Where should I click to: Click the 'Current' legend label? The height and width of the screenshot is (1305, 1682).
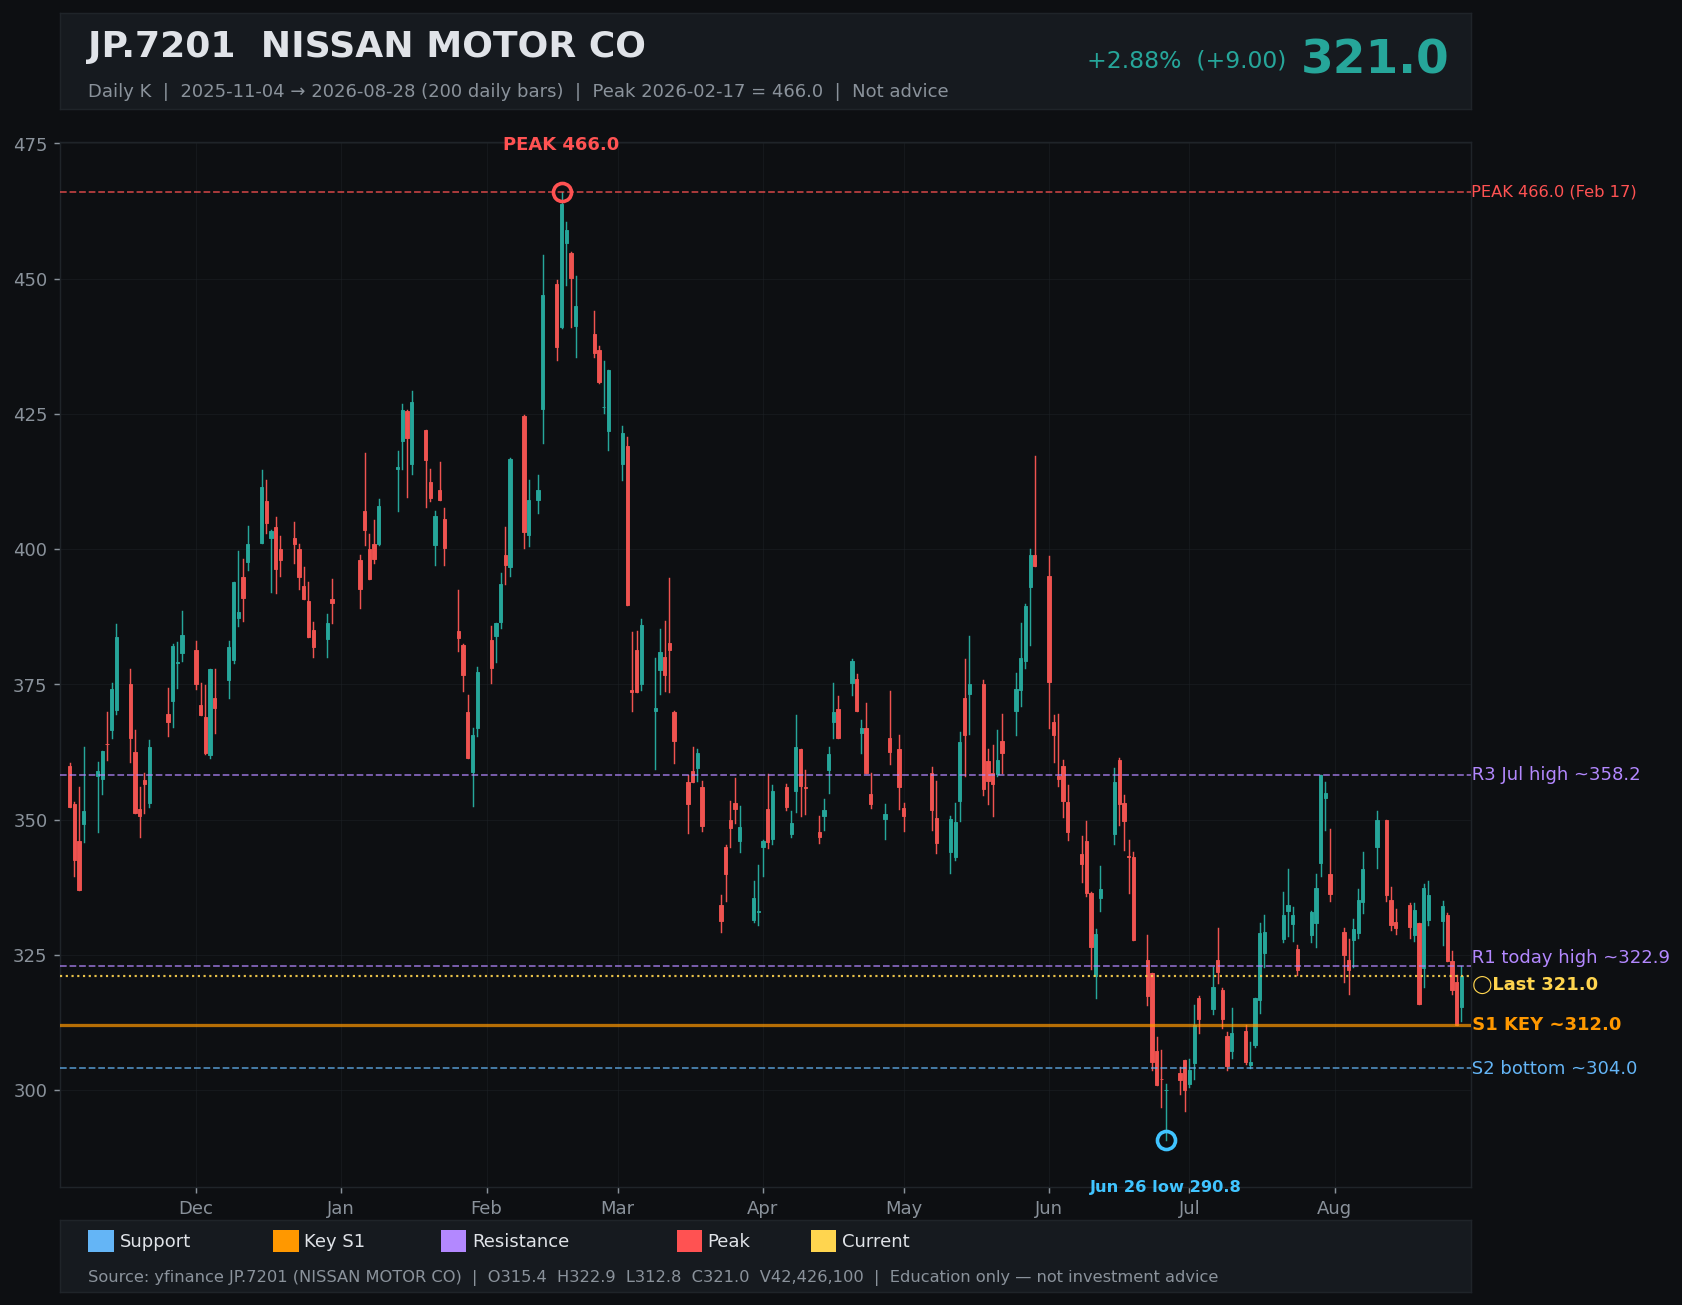tap(876, 1241)
